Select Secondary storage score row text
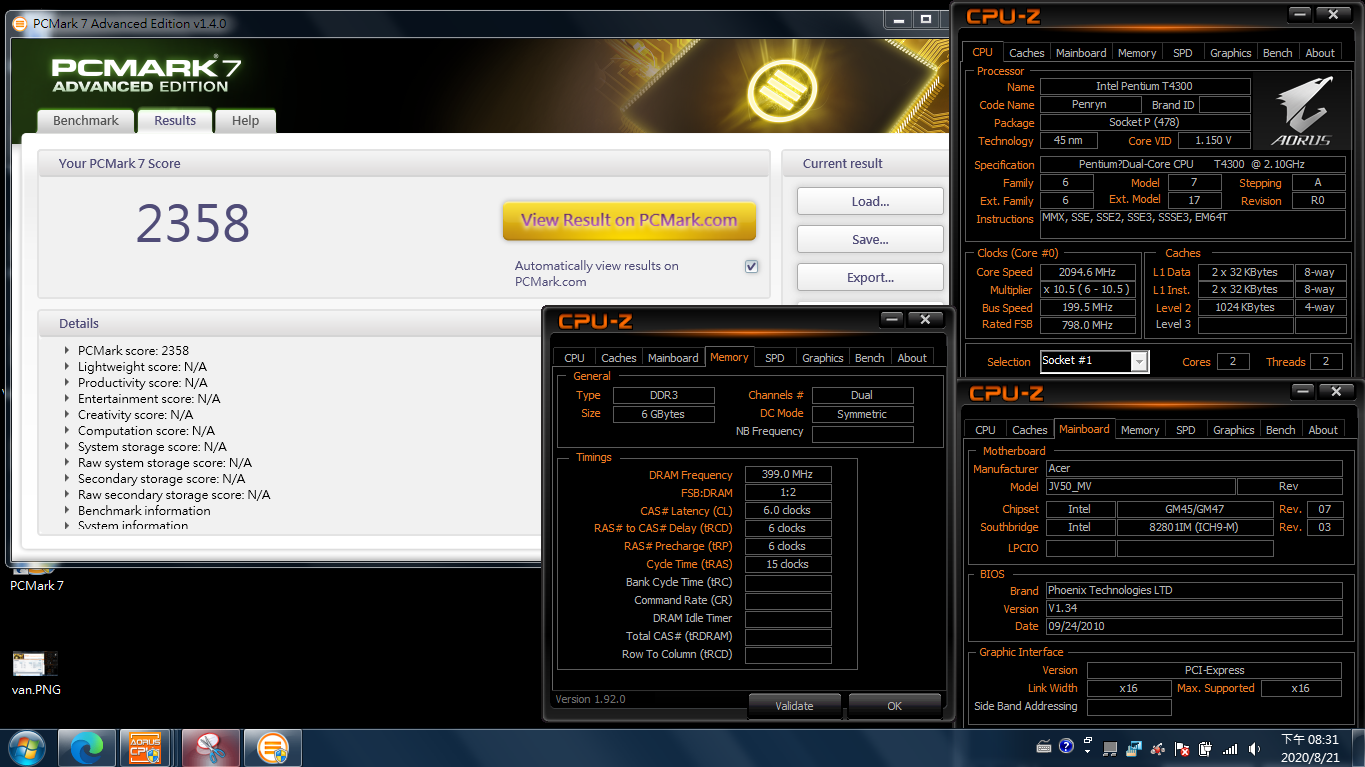This screenshot has height=767, width=1365. click(162, 478)
